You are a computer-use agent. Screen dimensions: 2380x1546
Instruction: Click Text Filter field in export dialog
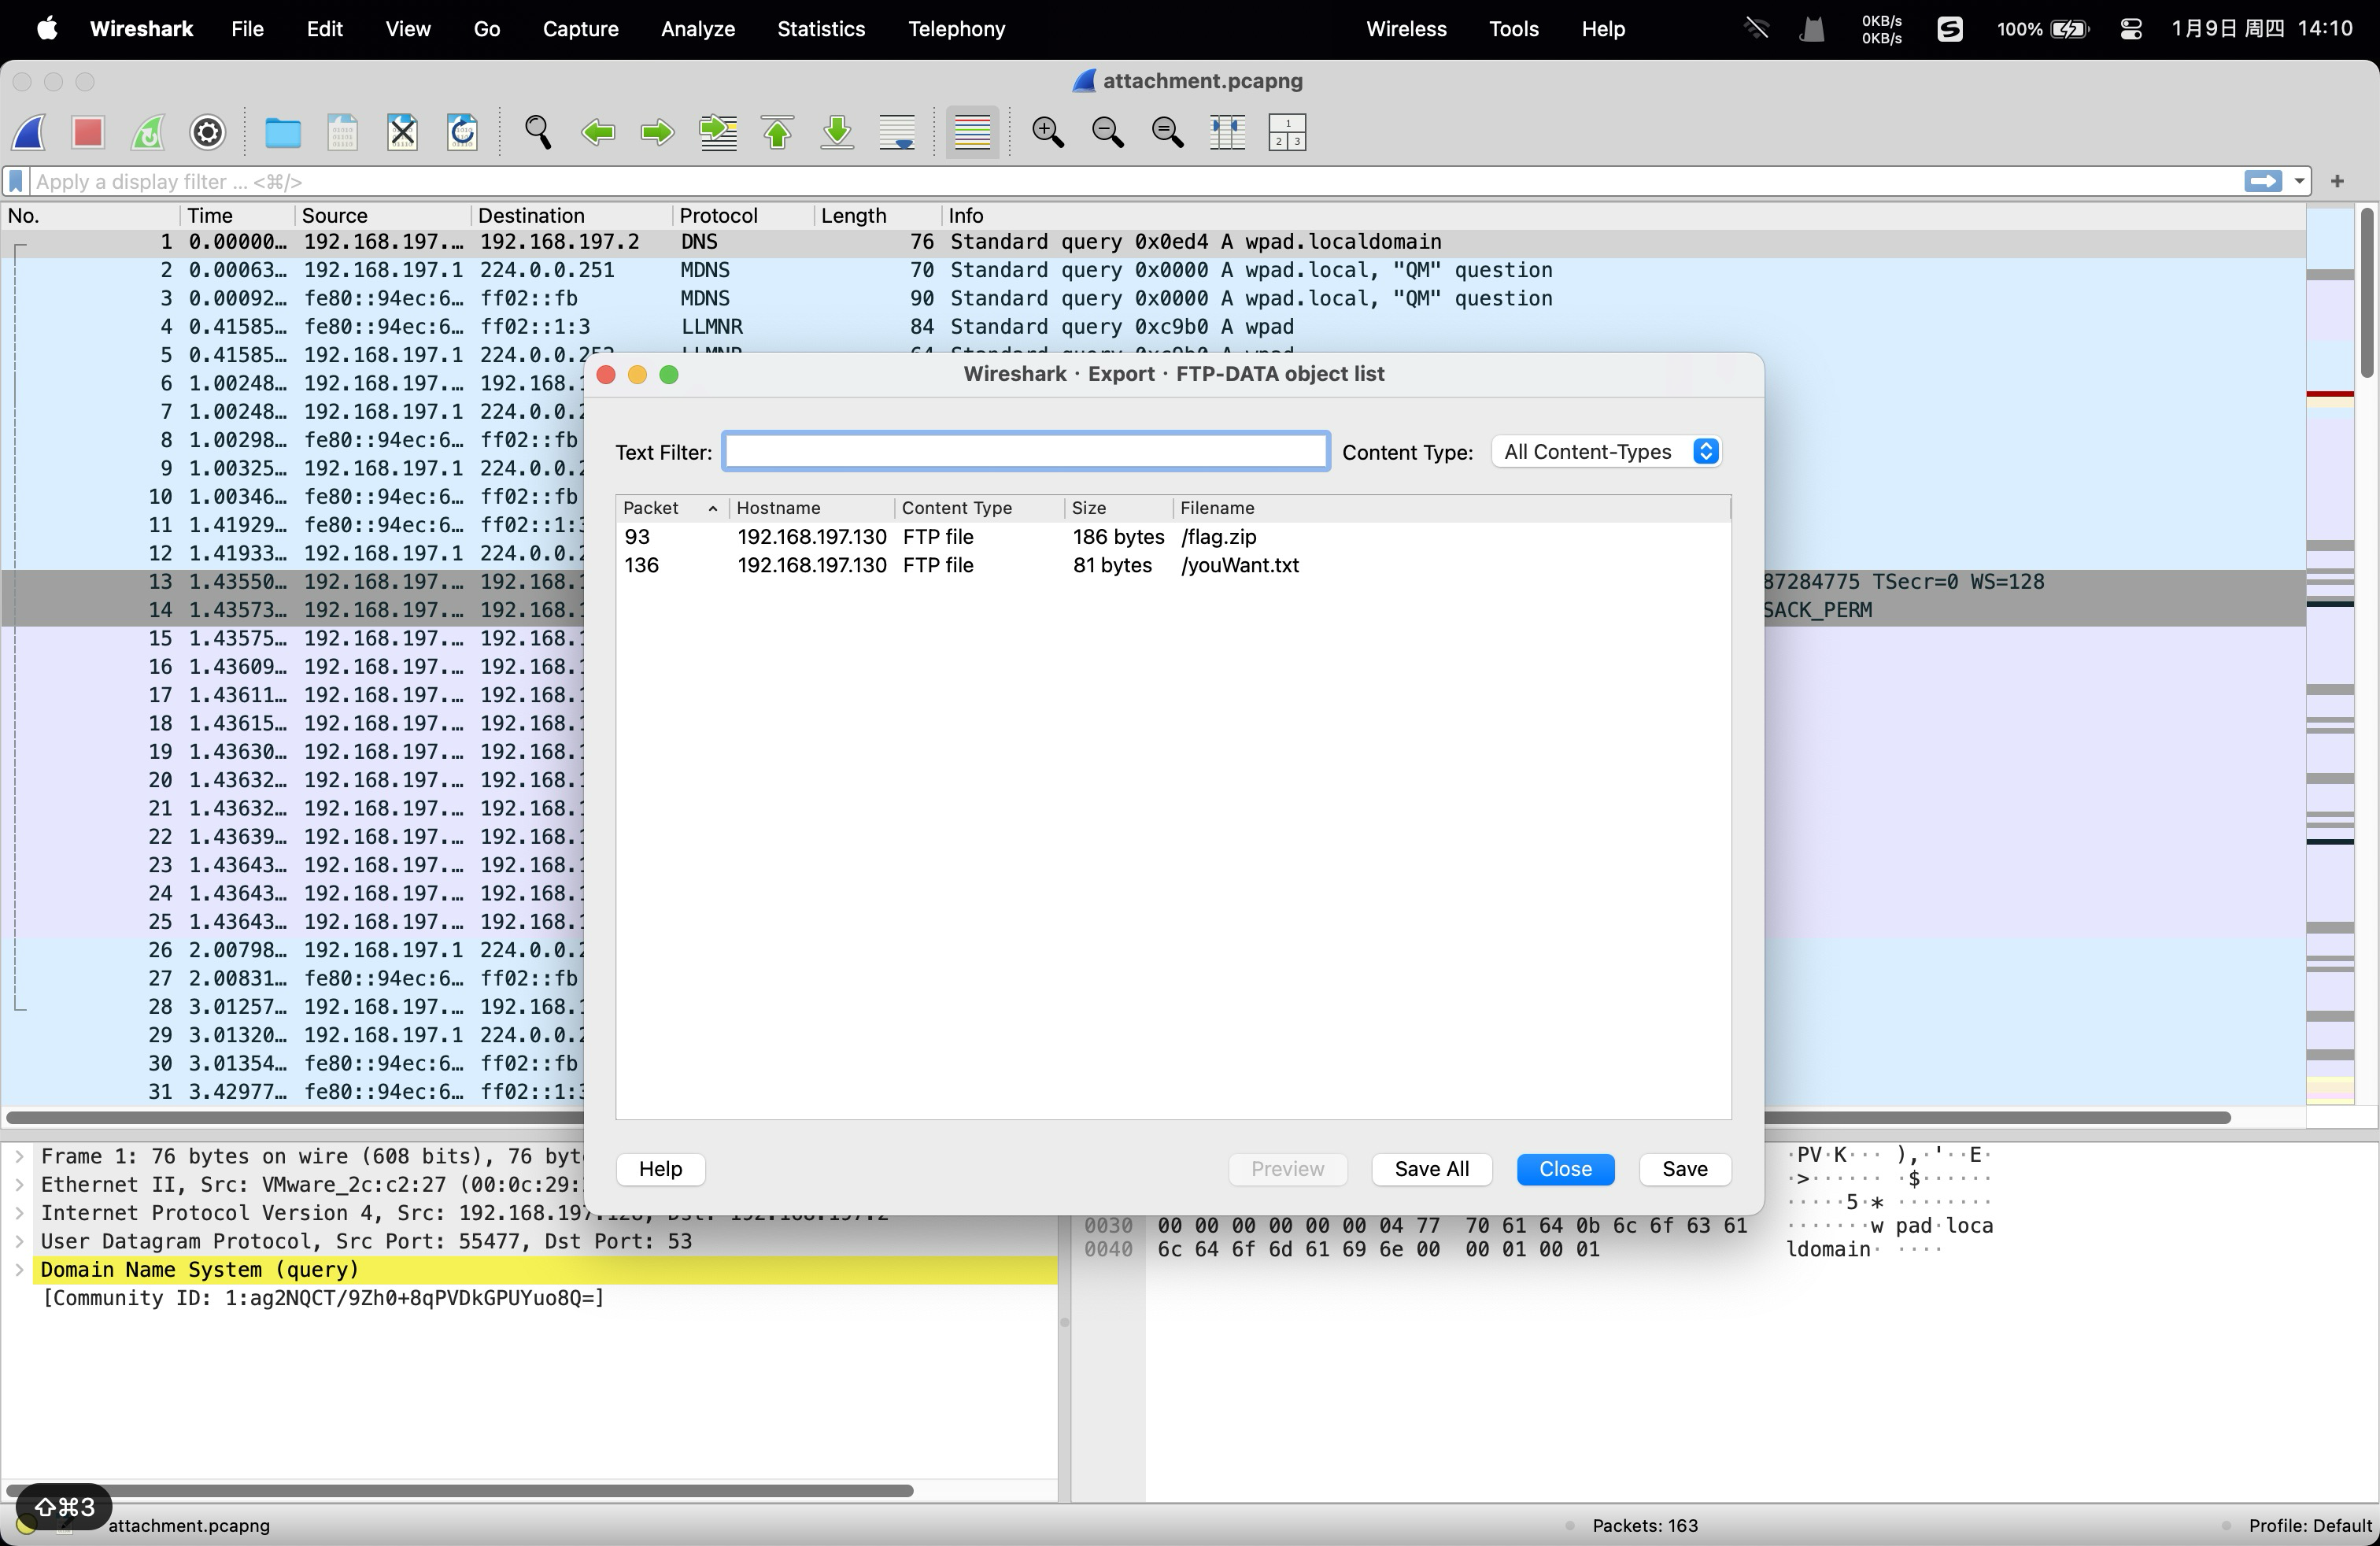pyautogui.click(x=1026, y=451)
